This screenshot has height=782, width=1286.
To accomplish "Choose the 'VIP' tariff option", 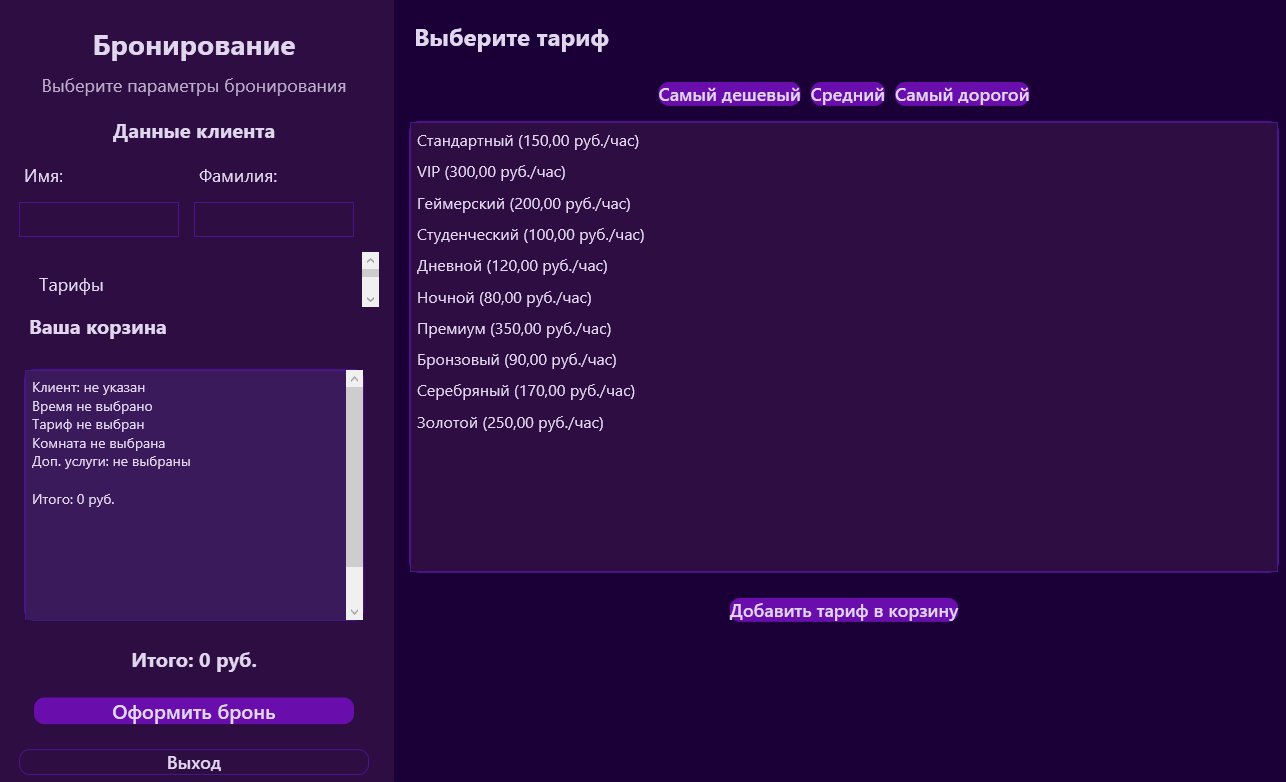I will [490, 171].
